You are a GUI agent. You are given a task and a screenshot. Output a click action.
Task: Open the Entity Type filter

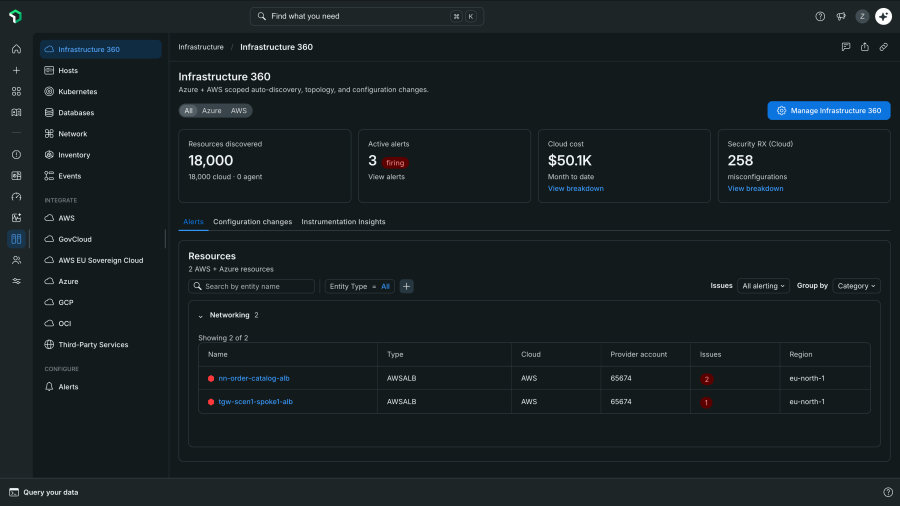359,286
